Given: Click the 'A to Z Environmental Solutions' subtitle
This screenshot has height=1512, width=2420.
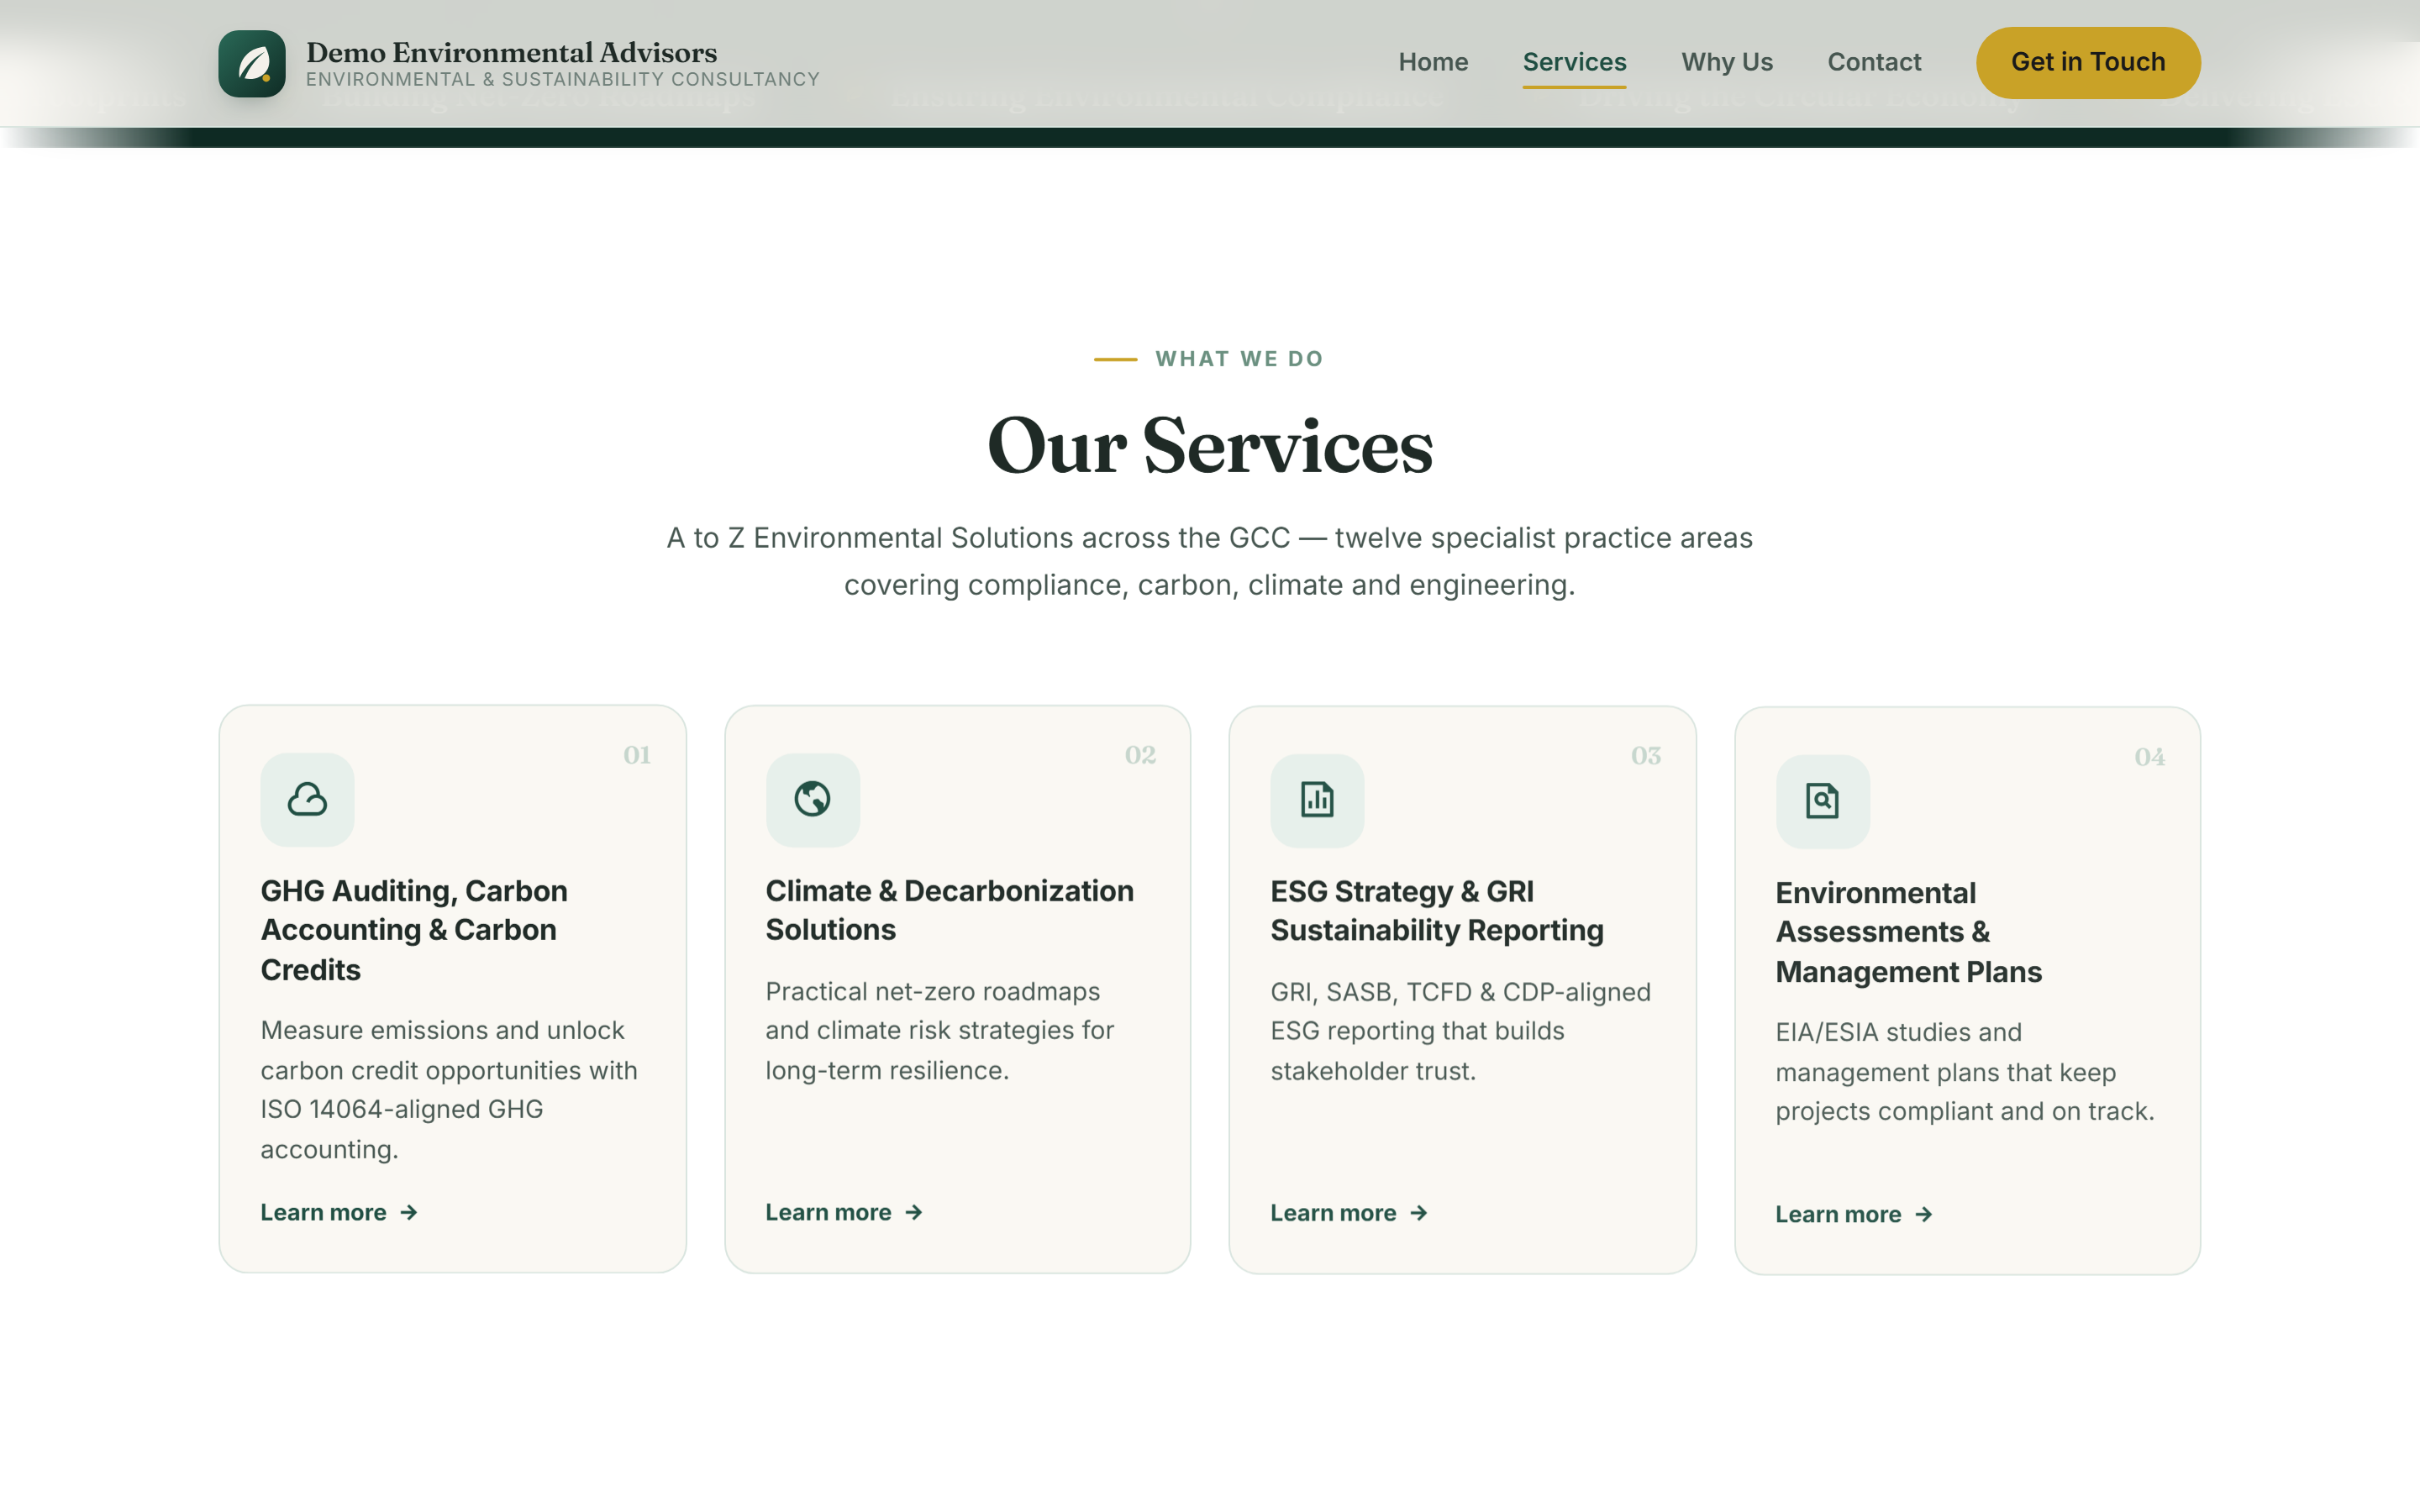Looking at the screenshot, I should [1210, 561].
